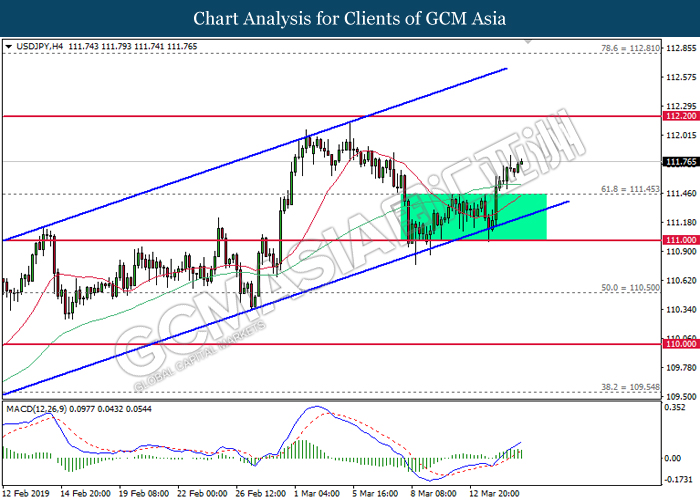Select the current price tag 111.765
Viewport: 700px width, 500px height.
click(x=681, y=162)
